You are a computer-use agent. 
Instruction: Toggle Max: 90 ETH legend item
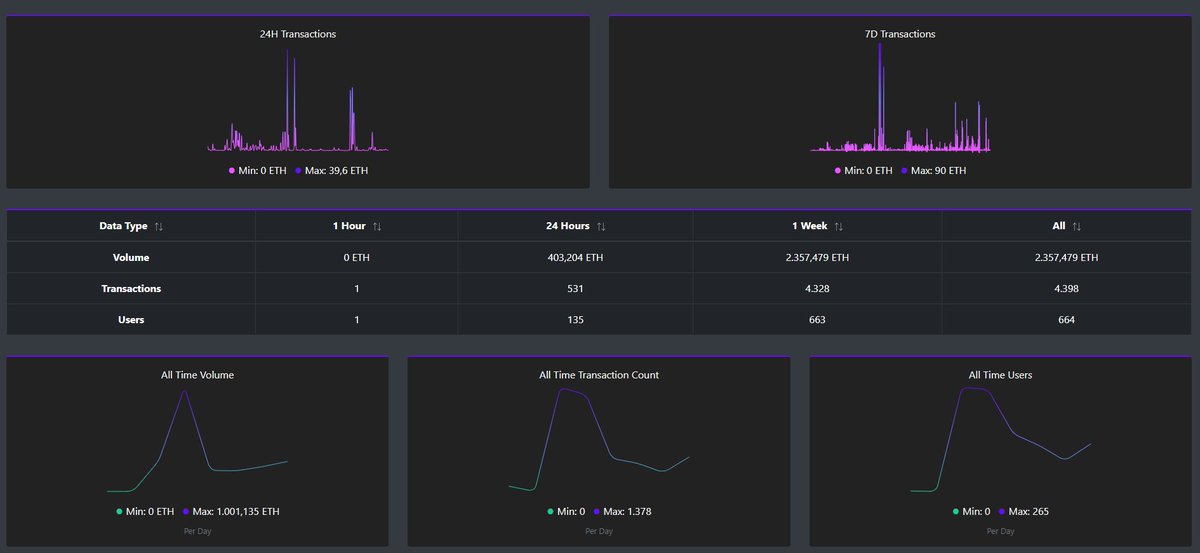click(933, 171)
